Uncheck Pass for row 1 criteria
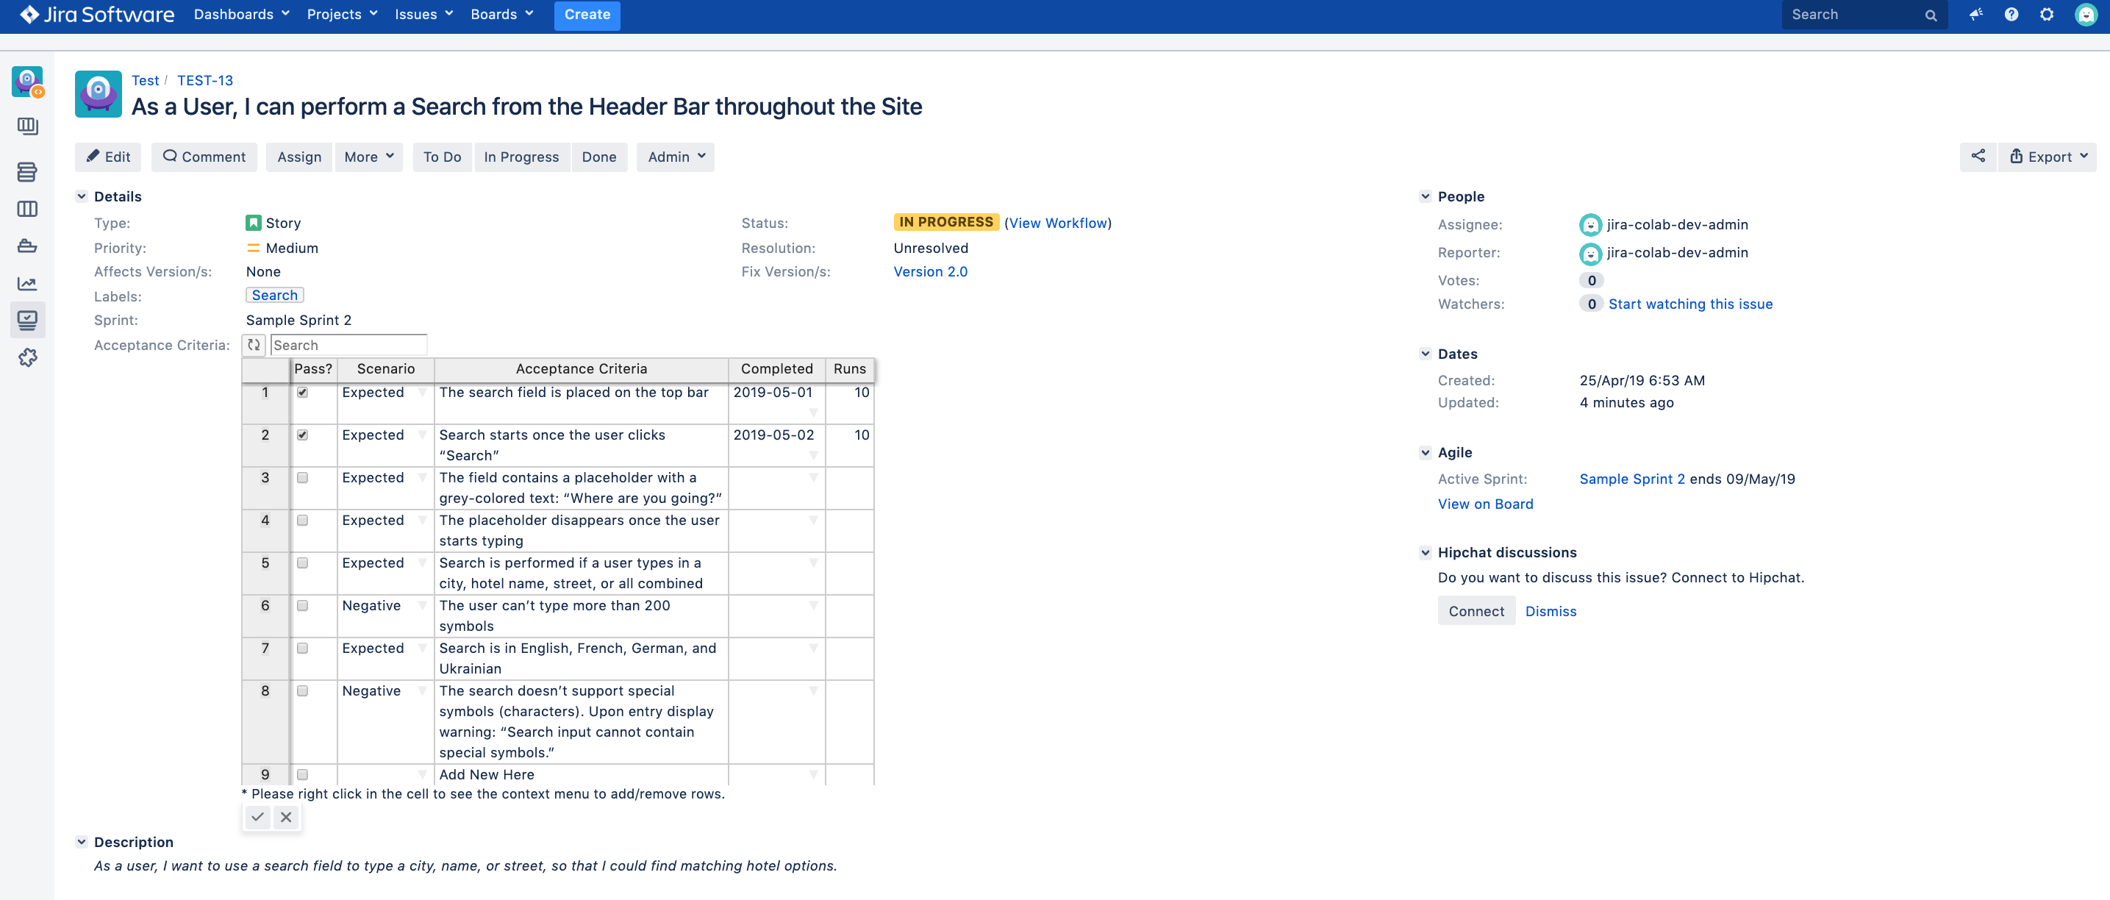Screen dimensions: 2110x900 302,393
